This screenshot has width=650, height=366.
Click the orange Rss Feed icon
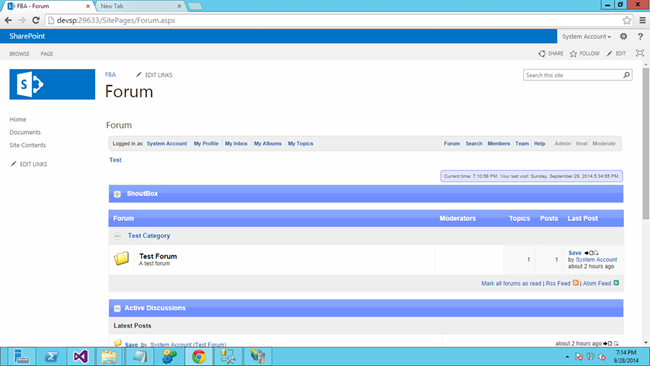pyautogui.click(x=575, y=283)
